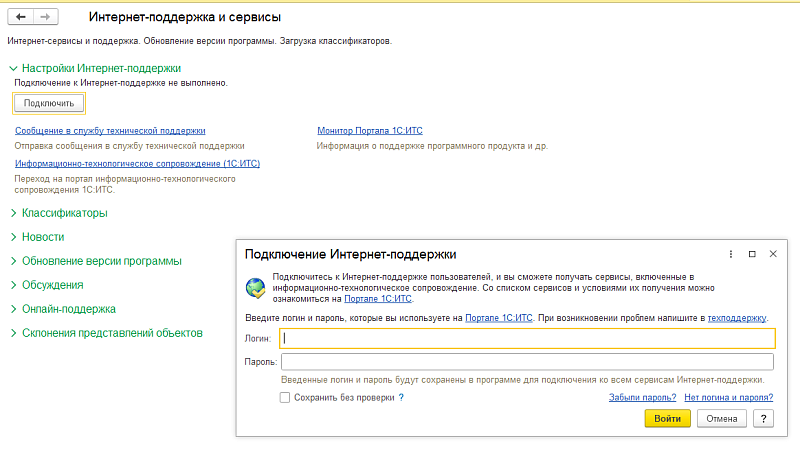Focus the Пароль input field
800x454 pixels.
tap(528, 362)
